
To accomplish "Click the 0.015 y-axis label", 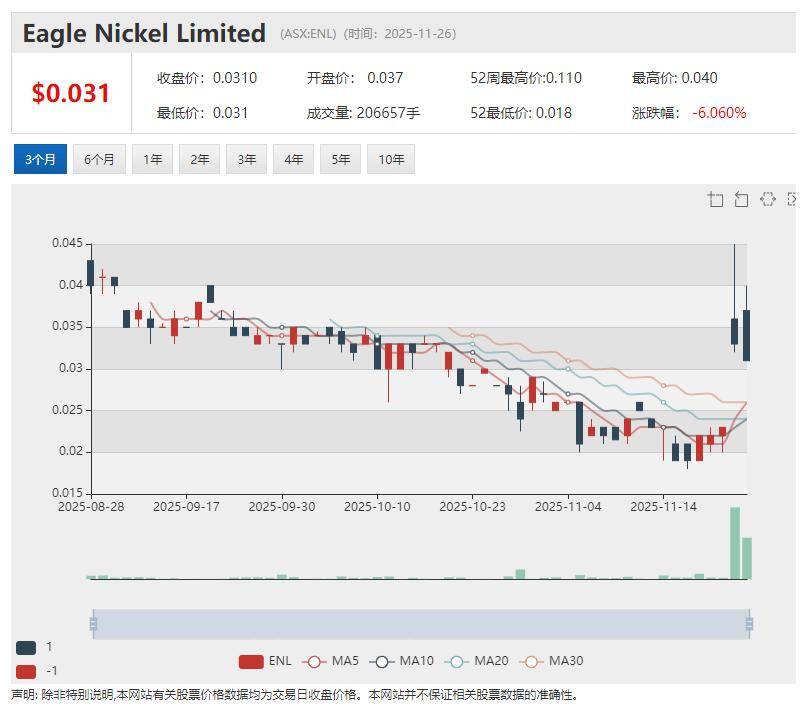I will point(67,493).
